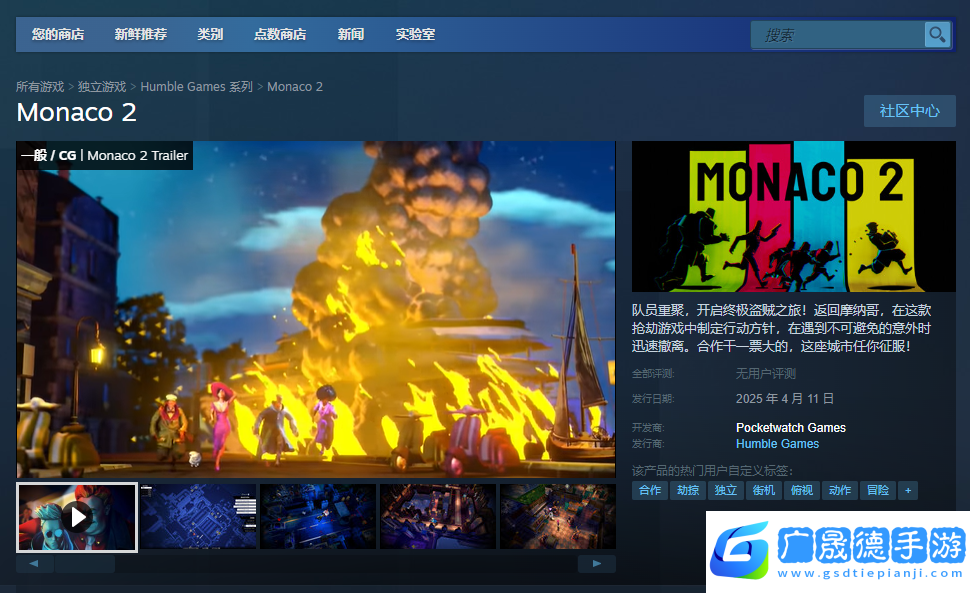Screen dimensions: 970x593
Task: Follow the 独立游戏 breadcrumb link
Action: click(102, 87)
